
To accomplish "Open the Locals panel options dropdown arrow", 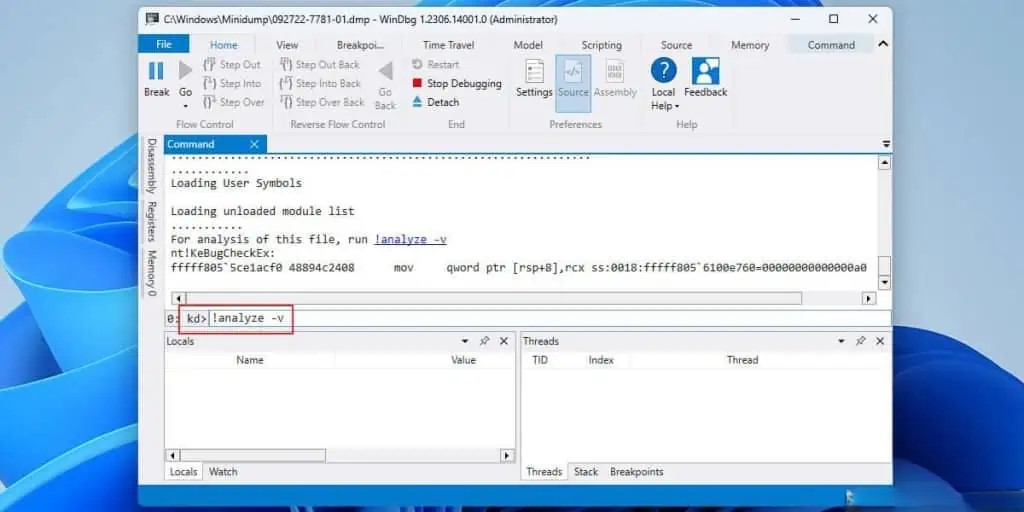I will pyautogui.click(x=466, y=341).
